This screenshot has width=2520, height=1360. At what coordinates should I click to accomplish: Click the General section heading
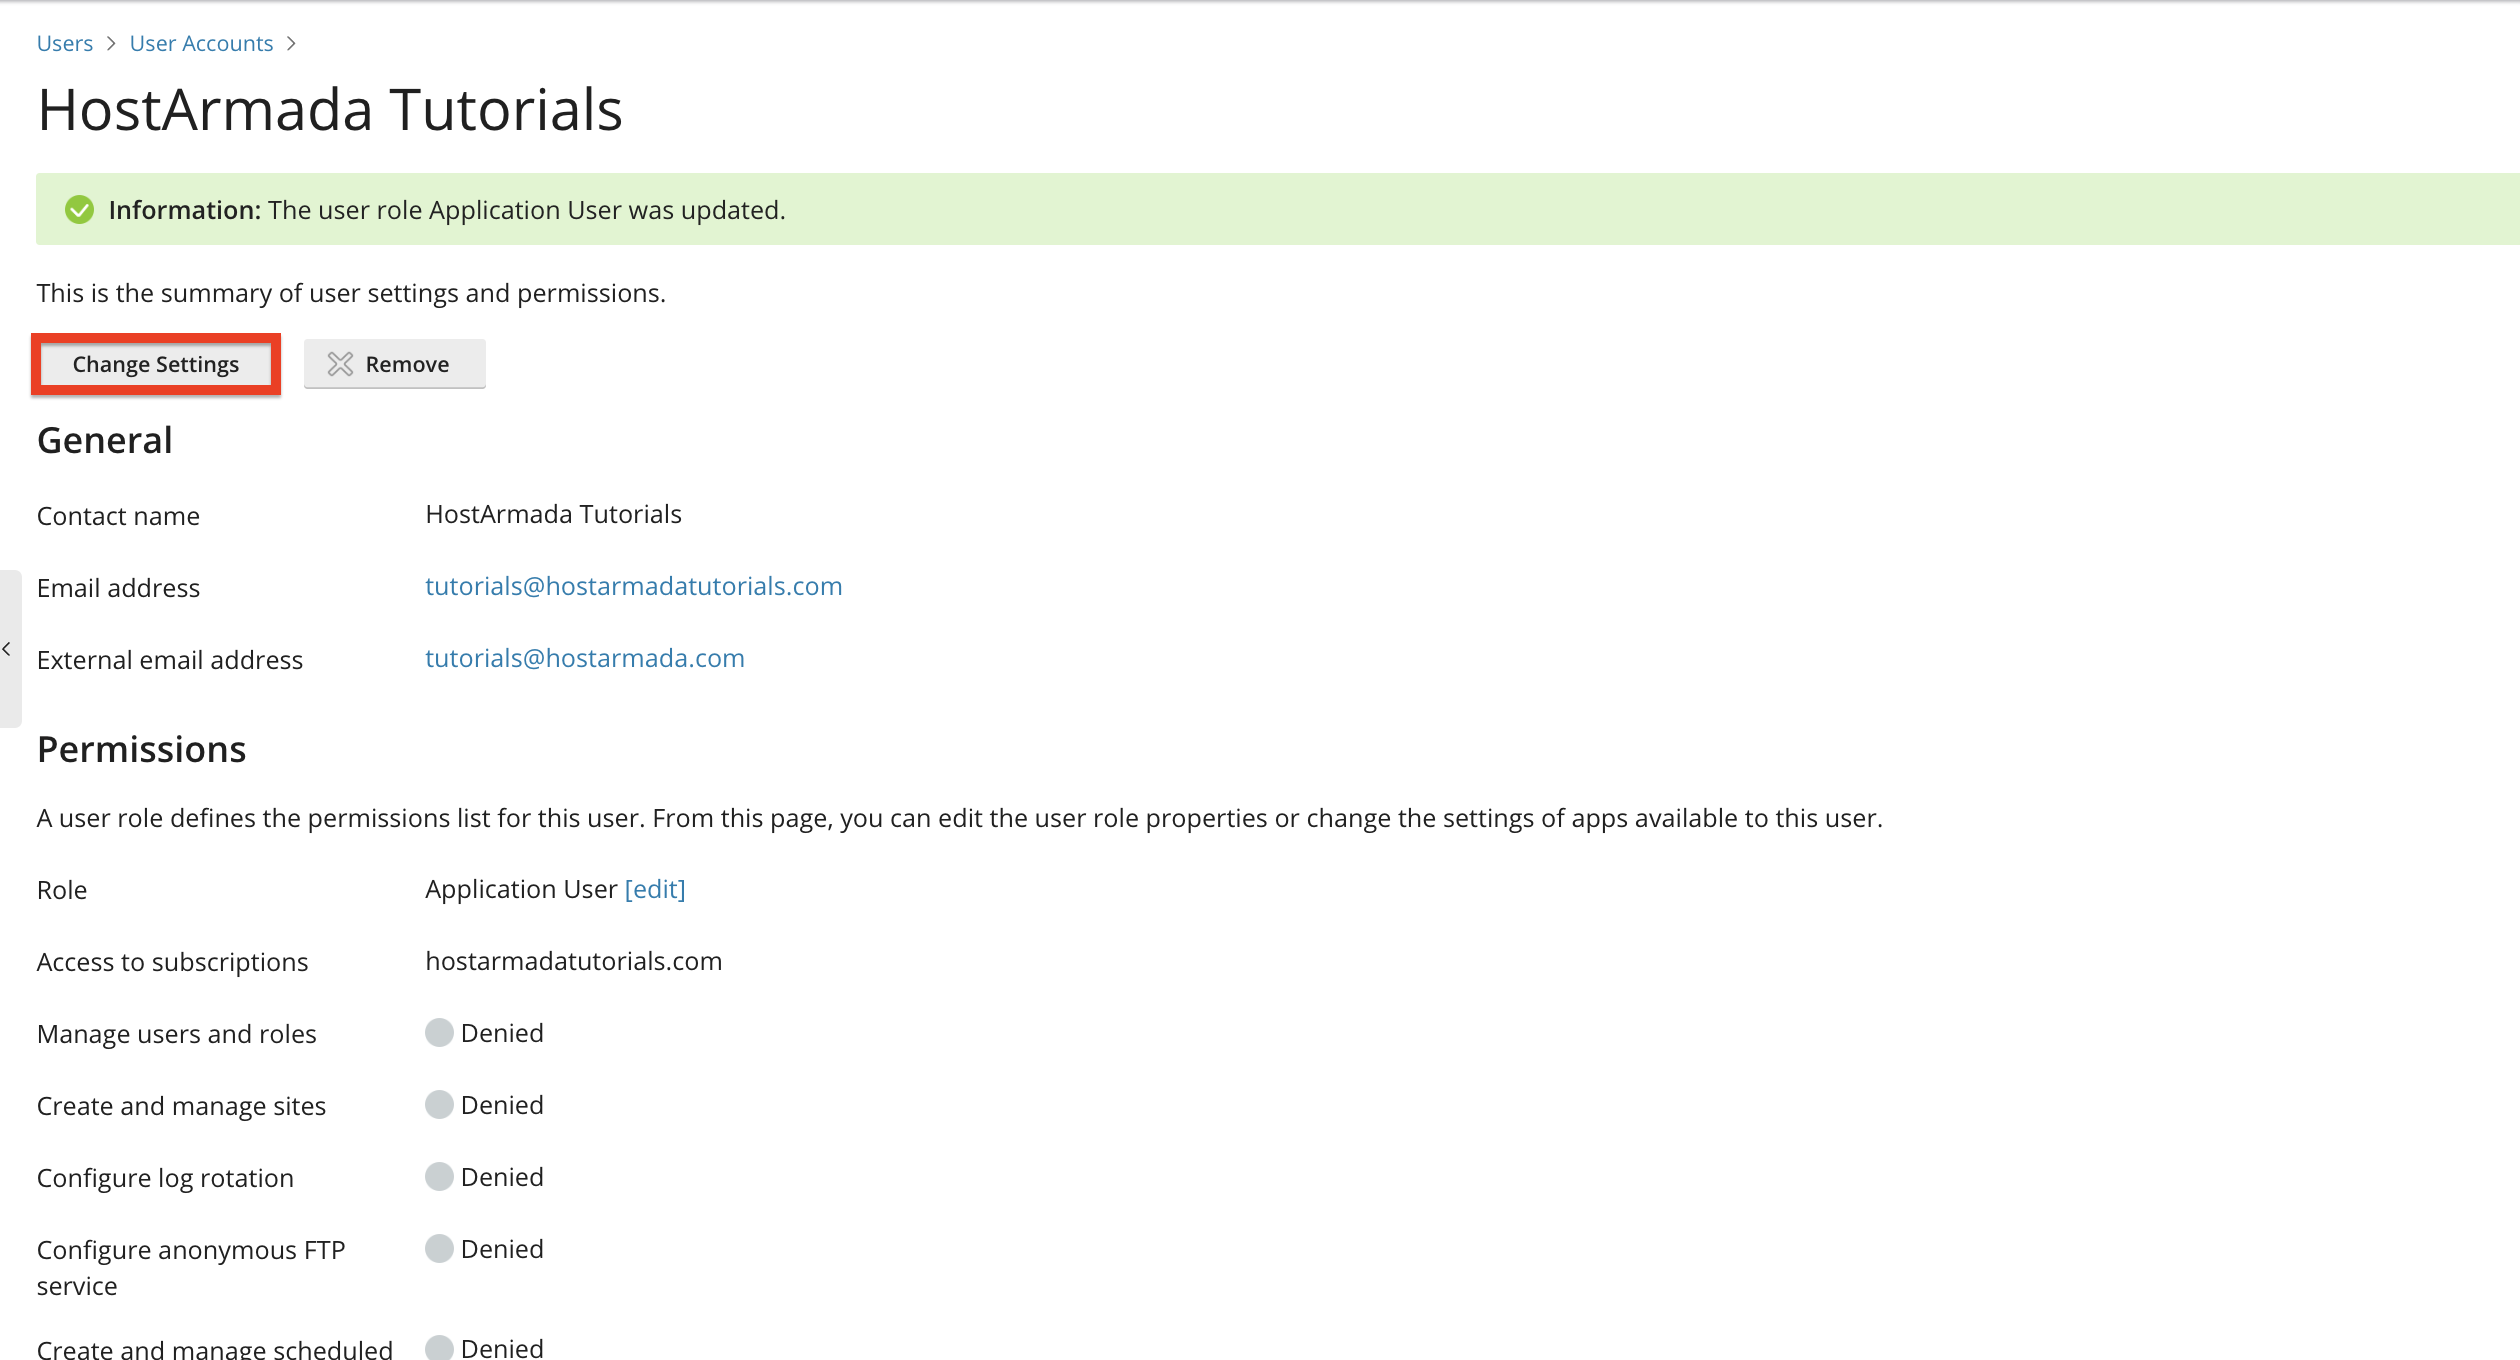(105, 440)
